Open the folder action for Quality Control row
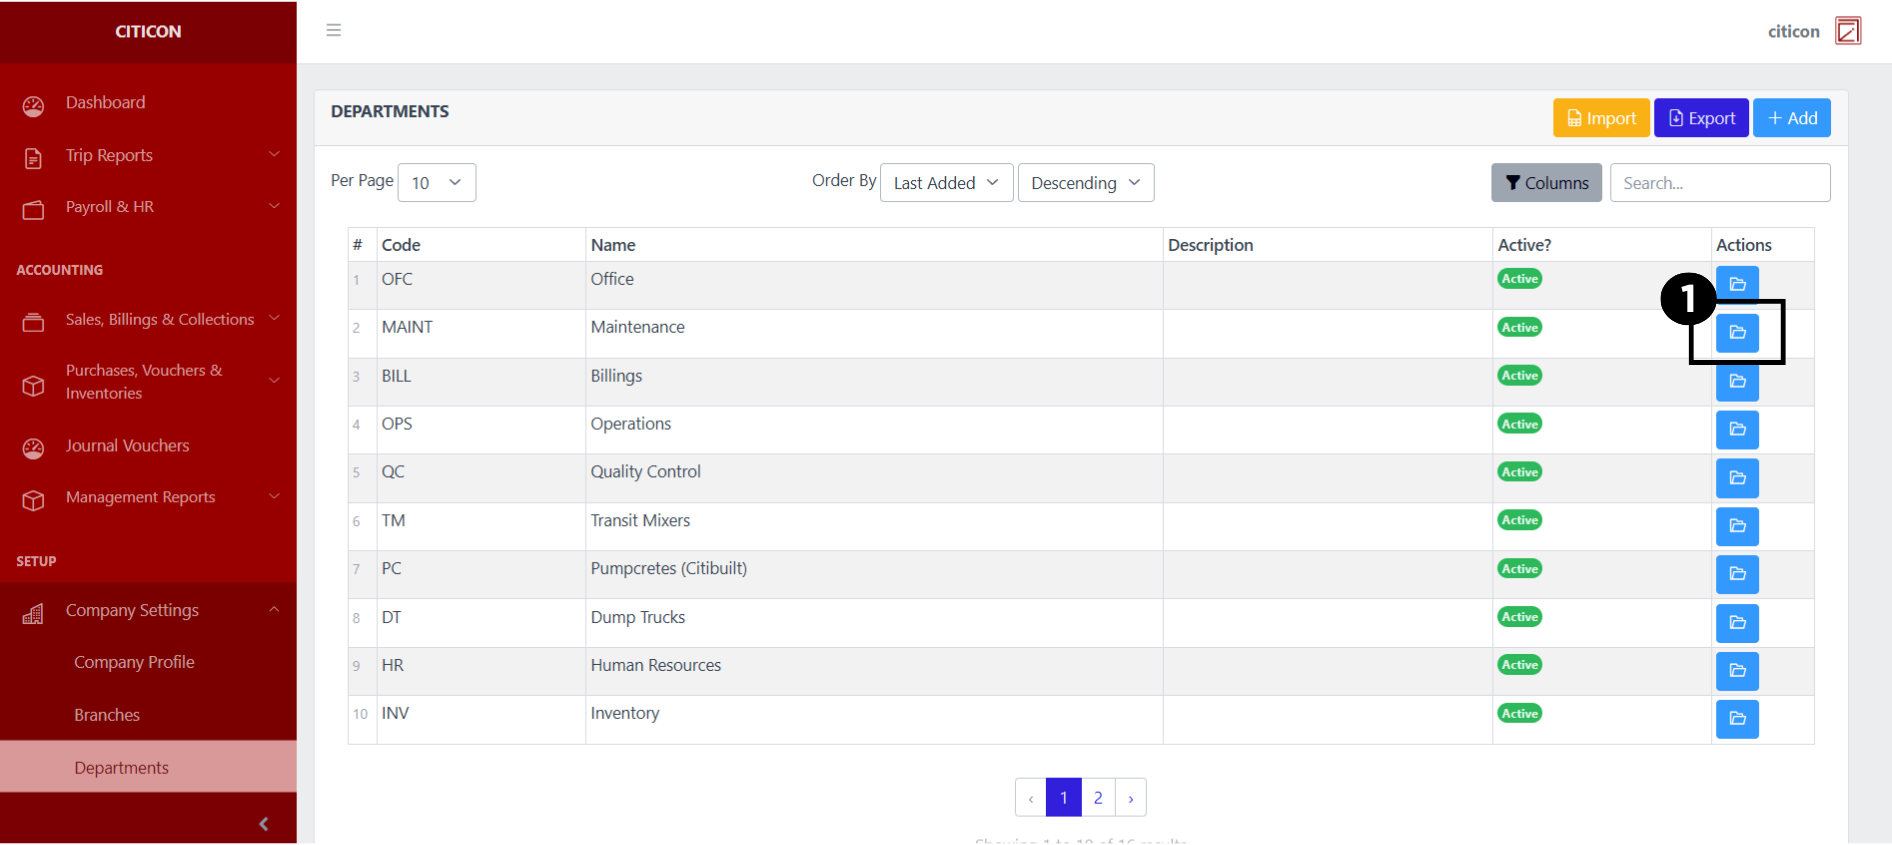The height and width of the screenshot is (845, 1892). point(1737,478)
